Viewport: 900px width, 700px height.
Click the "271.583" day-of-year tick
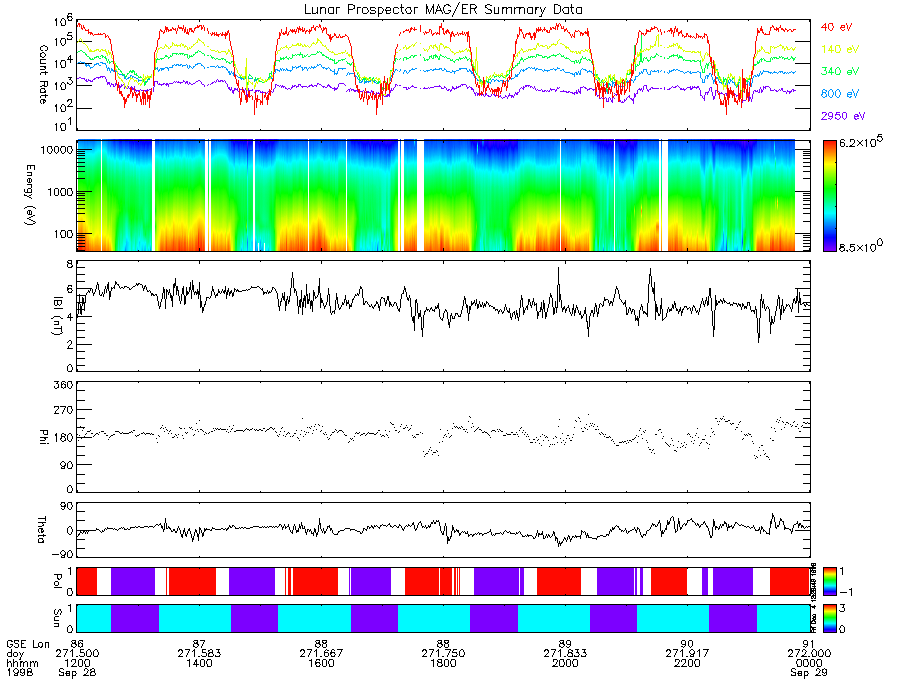pos(199,654)
